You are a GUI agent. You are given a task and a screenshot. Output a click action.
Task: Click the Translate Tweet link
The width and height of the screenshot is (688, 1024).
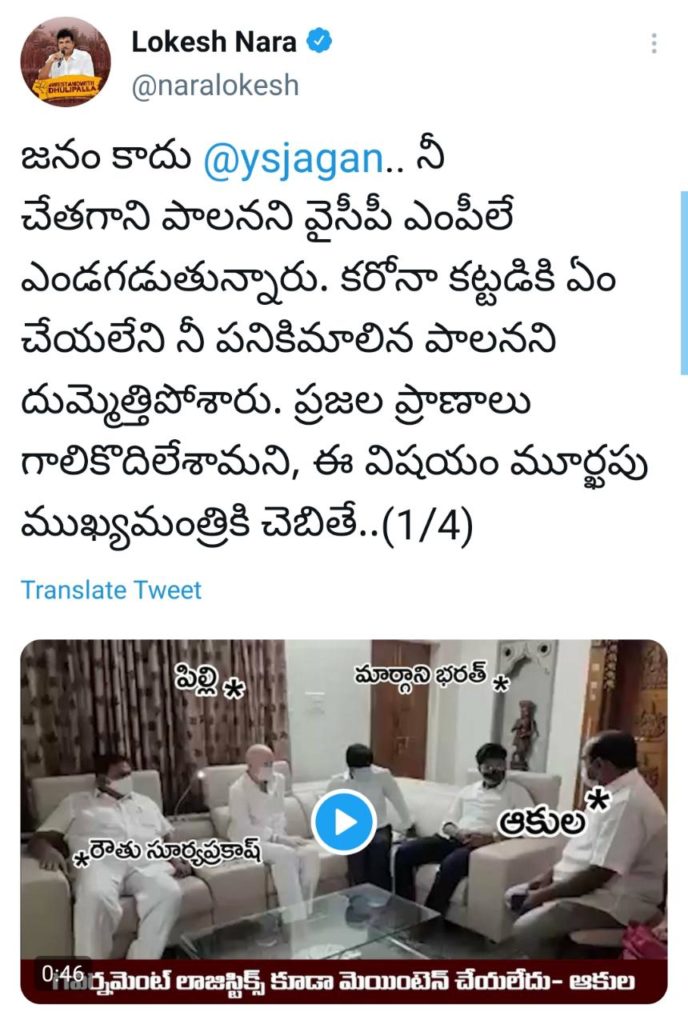[111, 590]
